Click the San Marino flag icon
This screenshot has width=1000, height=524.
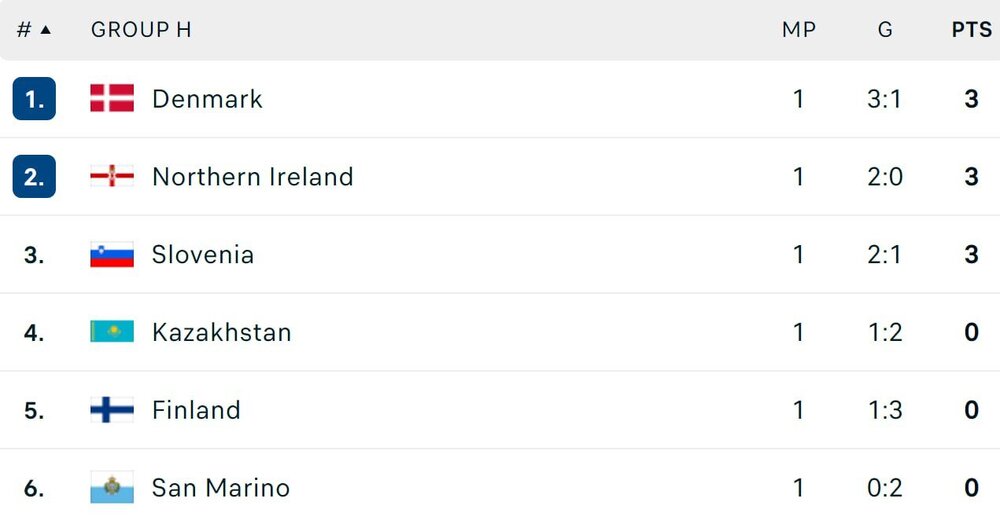[111, 488]
